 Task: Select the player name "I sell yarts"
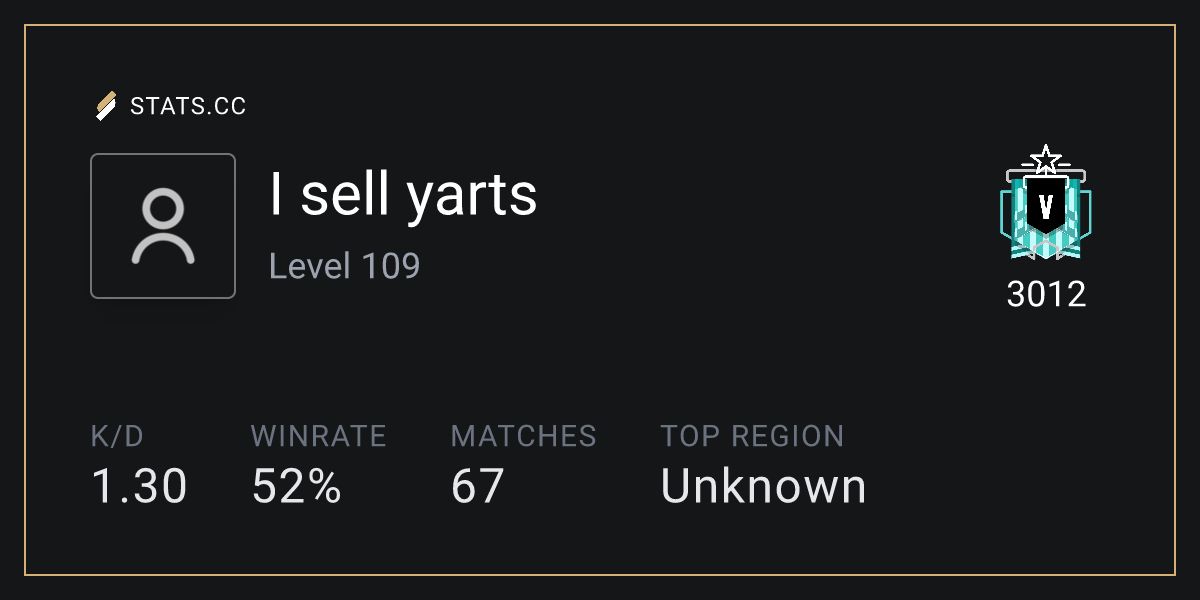click(403, 194)
